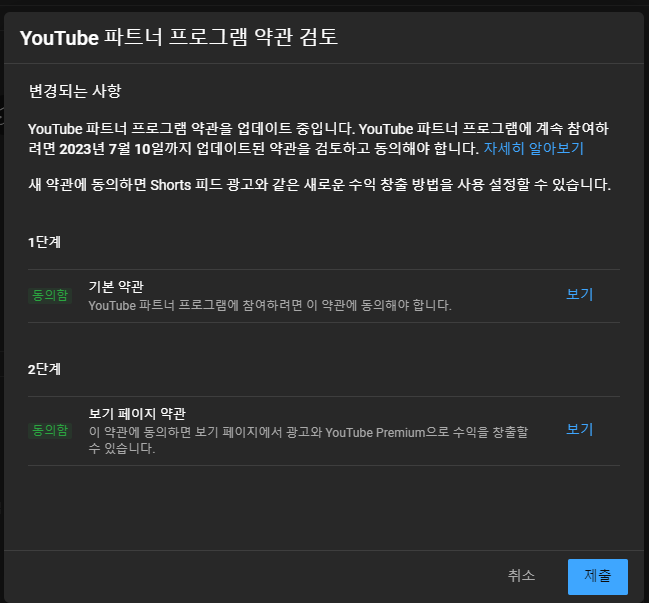This screenshot has width=649, height=603.
Task: Click the 1단계 step label
Action: [x=44, y=242]
